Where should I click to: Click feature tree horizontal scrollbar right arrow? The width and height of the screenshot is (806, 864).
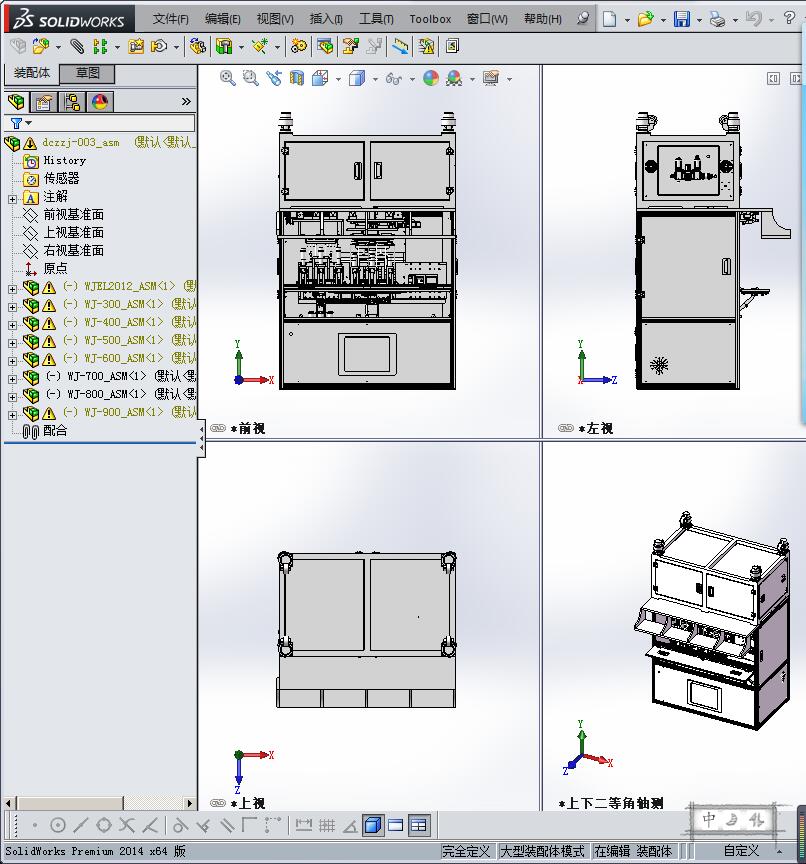190,803
